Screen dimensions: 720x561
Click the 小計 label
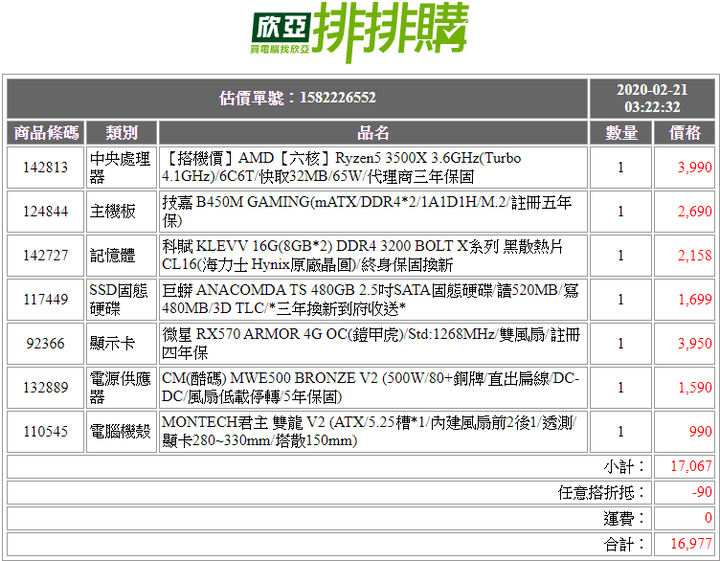624,467
